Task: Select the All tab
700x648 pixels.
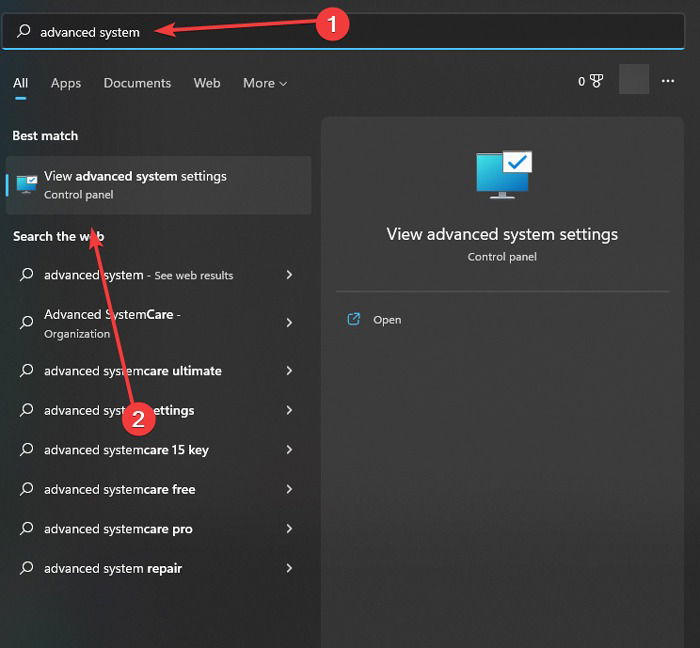Action: [x=21, y=83]
